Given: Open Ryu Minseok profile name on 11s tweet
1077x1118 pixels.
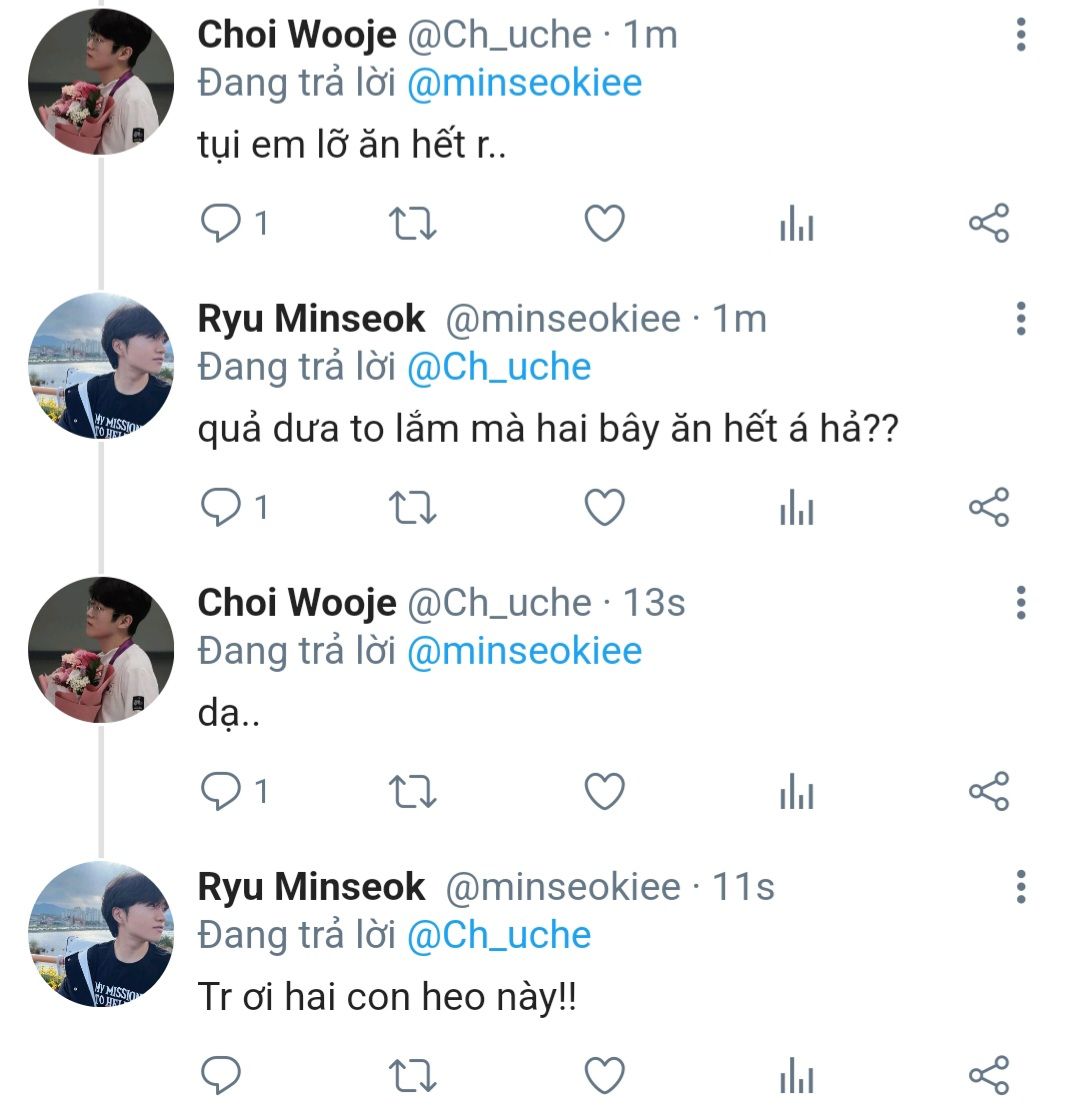Looking at the screenshot, I should 311,887.
